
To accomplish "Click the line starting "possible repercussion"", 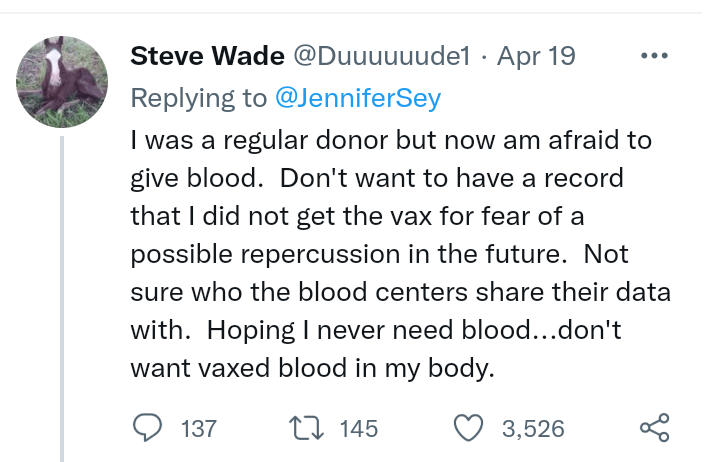I will click(x=378, y=253).
